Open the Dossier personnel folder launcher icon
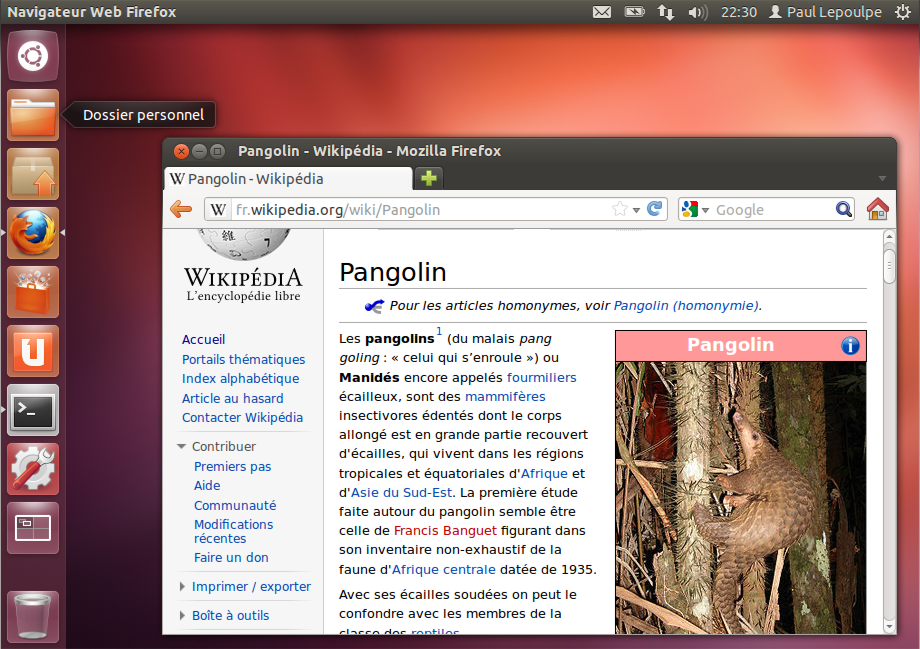This screenshot has height=649, width=920. [x=33, y=115]
